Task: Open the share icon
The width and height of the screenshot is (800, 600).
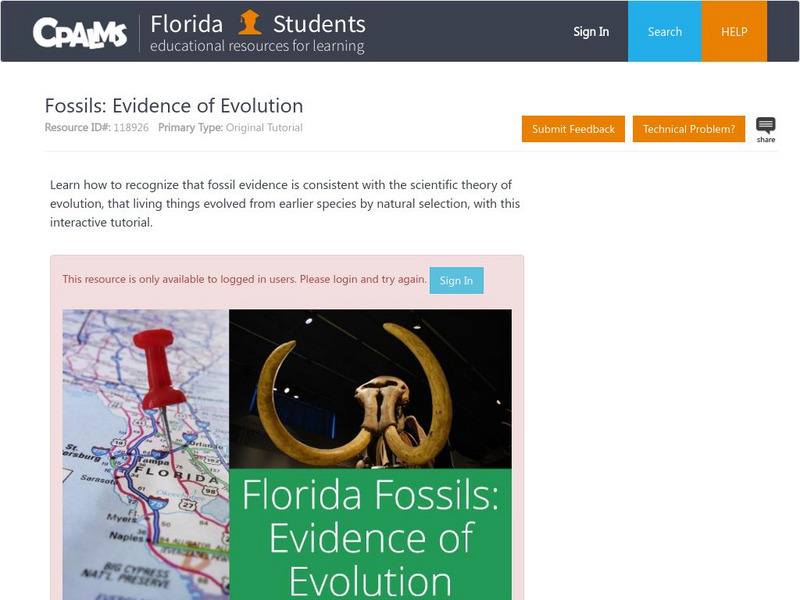Action: 765,129
